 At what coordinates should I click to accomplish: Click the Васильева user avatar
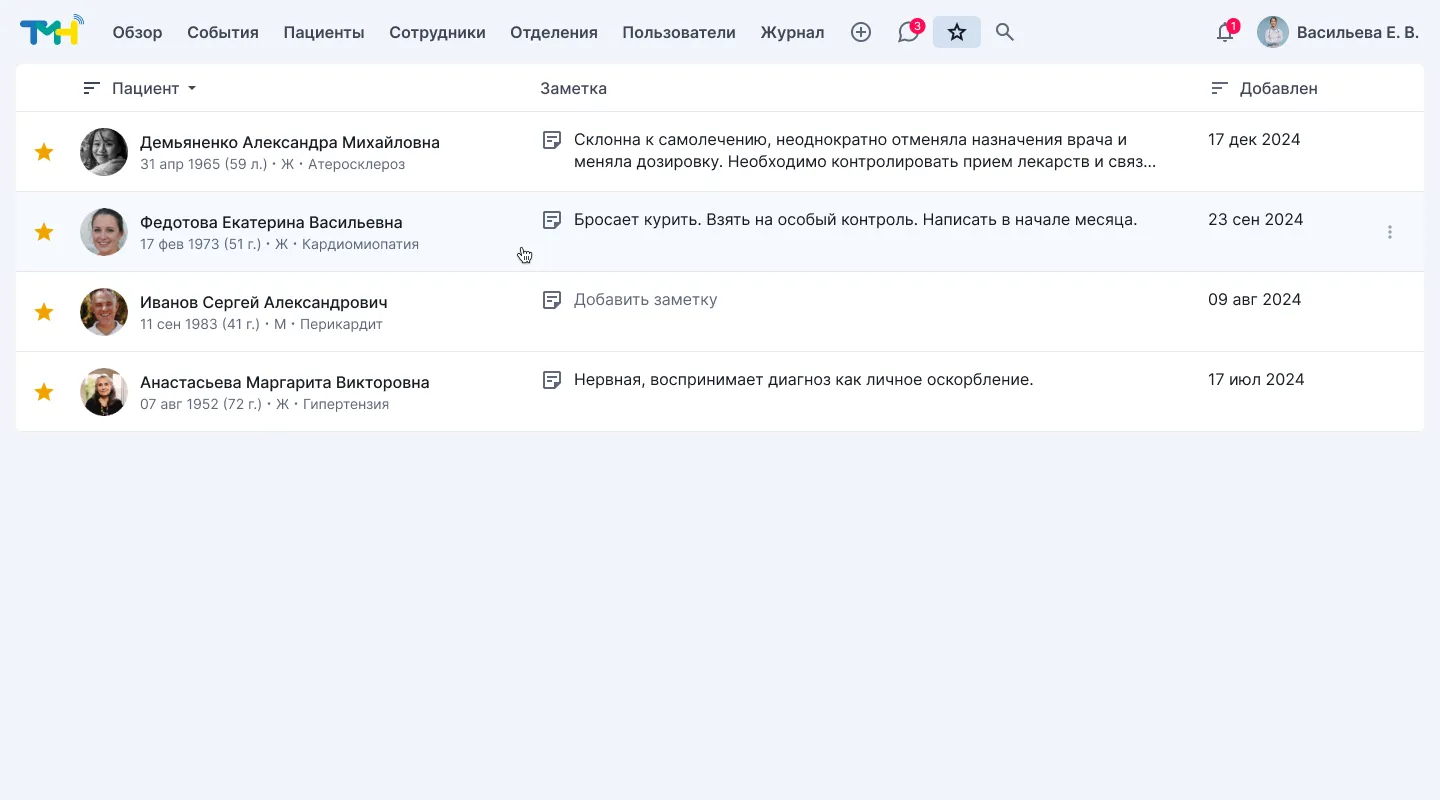[1273, 32]
